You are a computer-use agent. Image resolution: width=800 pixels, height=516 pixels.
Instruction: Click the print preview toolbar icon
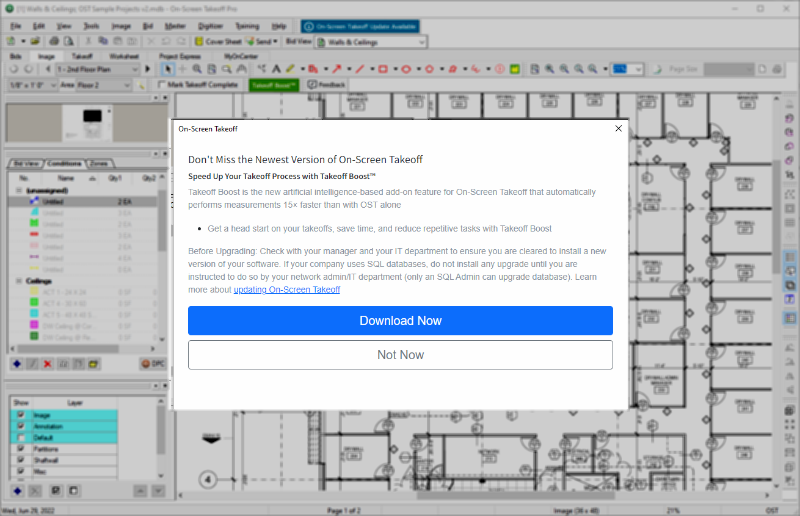(68, 41)
